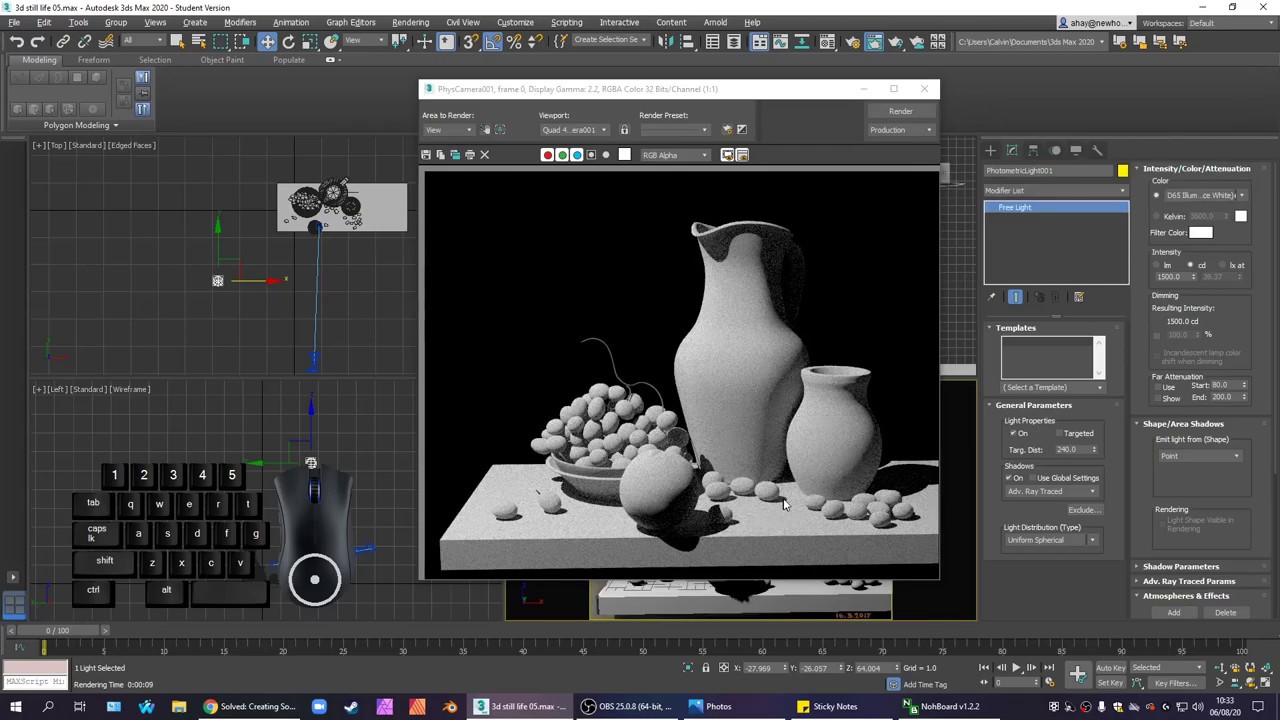Activate the Select and Scale tool
Screen dimensions: 1280x720
310,41
